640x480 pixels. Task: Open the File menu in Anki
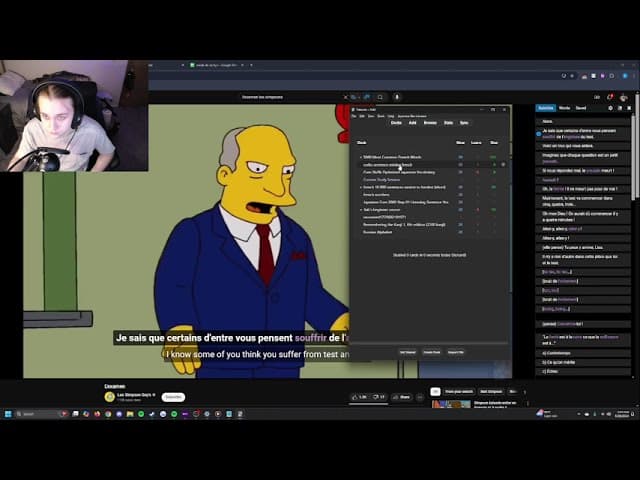click(354, 116)
